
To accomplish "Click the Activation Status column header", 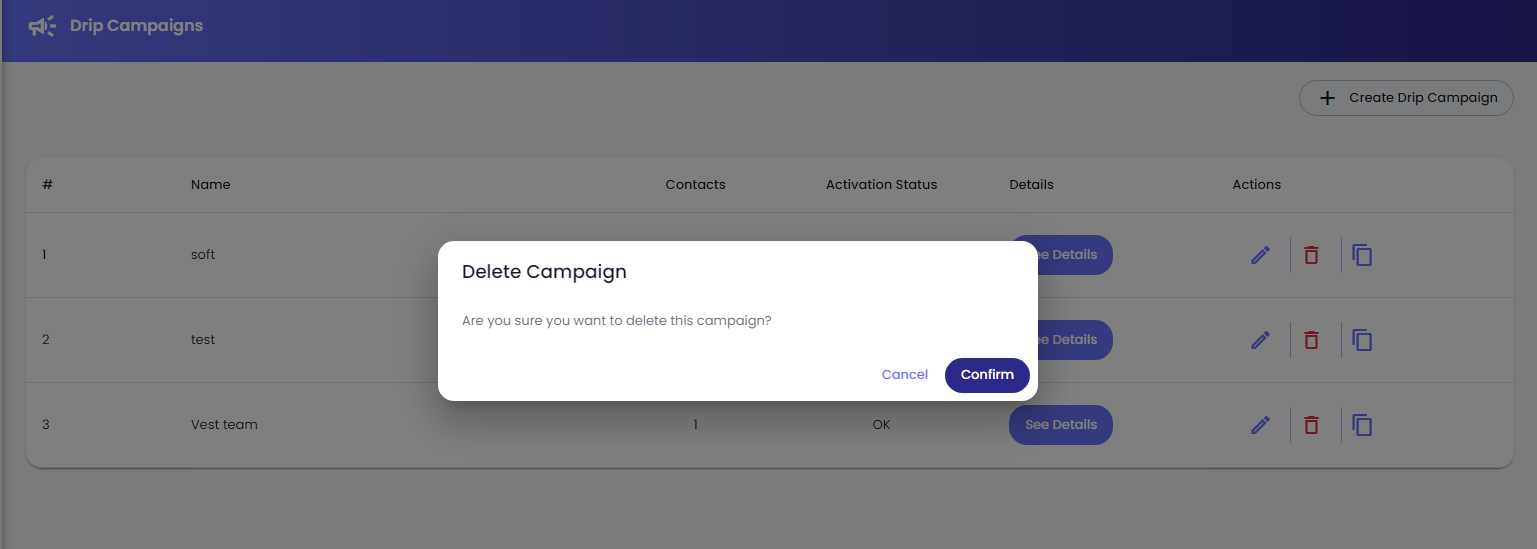I will (881, 185).
